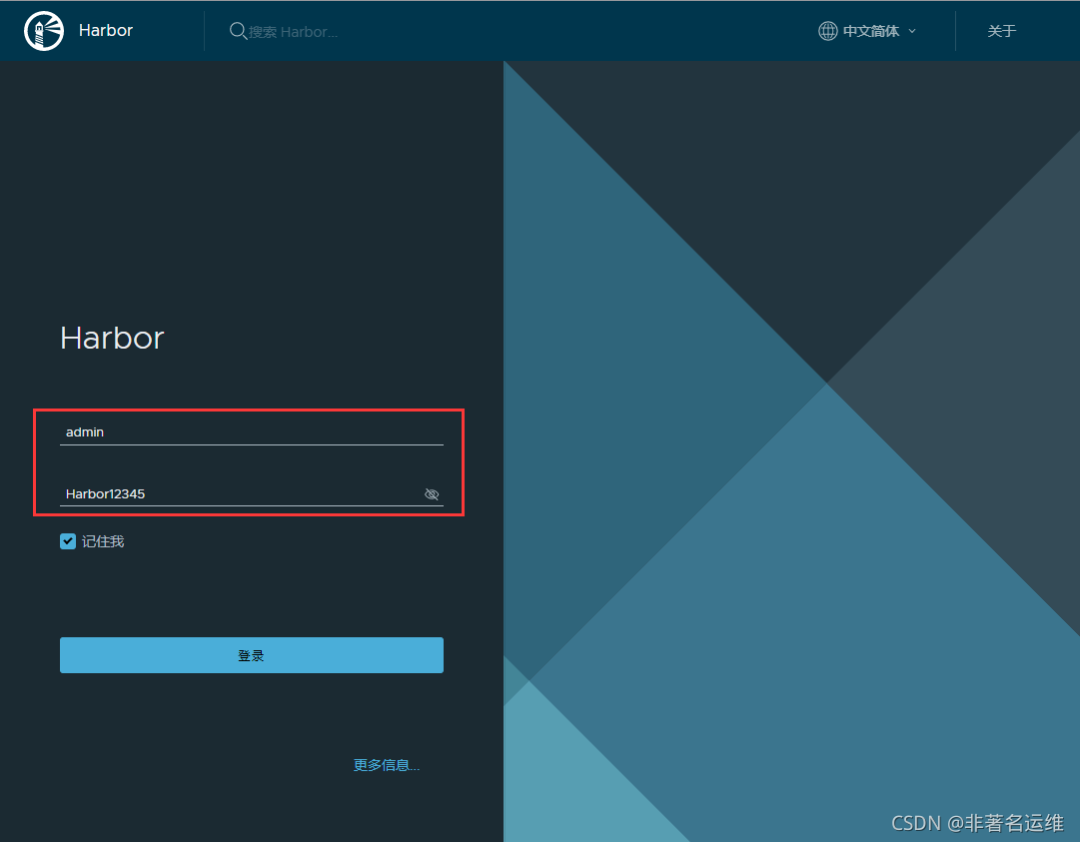Uncheck the 记住我 remember me checkbox
Image resolution: width=1080 pixels, height=842 pixels.
pyautogui.click(x=68, y=542)
